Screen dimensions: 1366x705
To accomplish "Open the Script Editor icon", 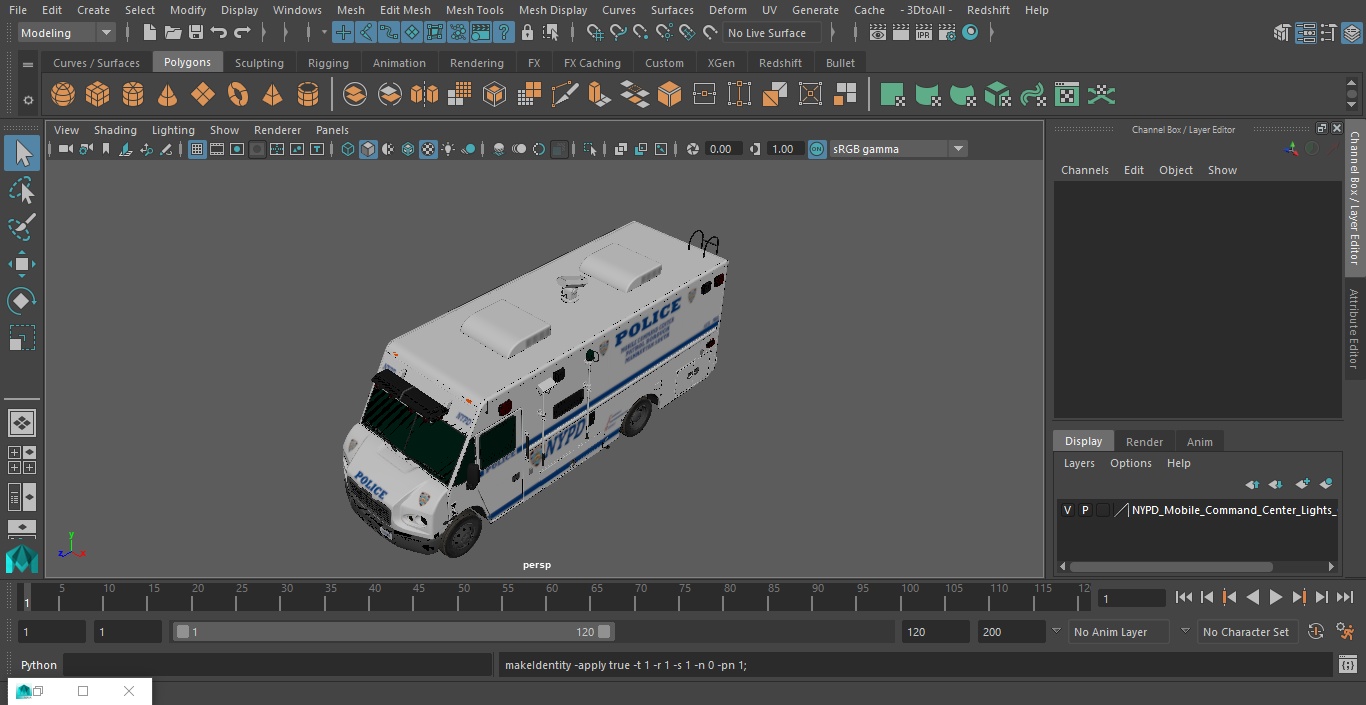I will 1348,665.
